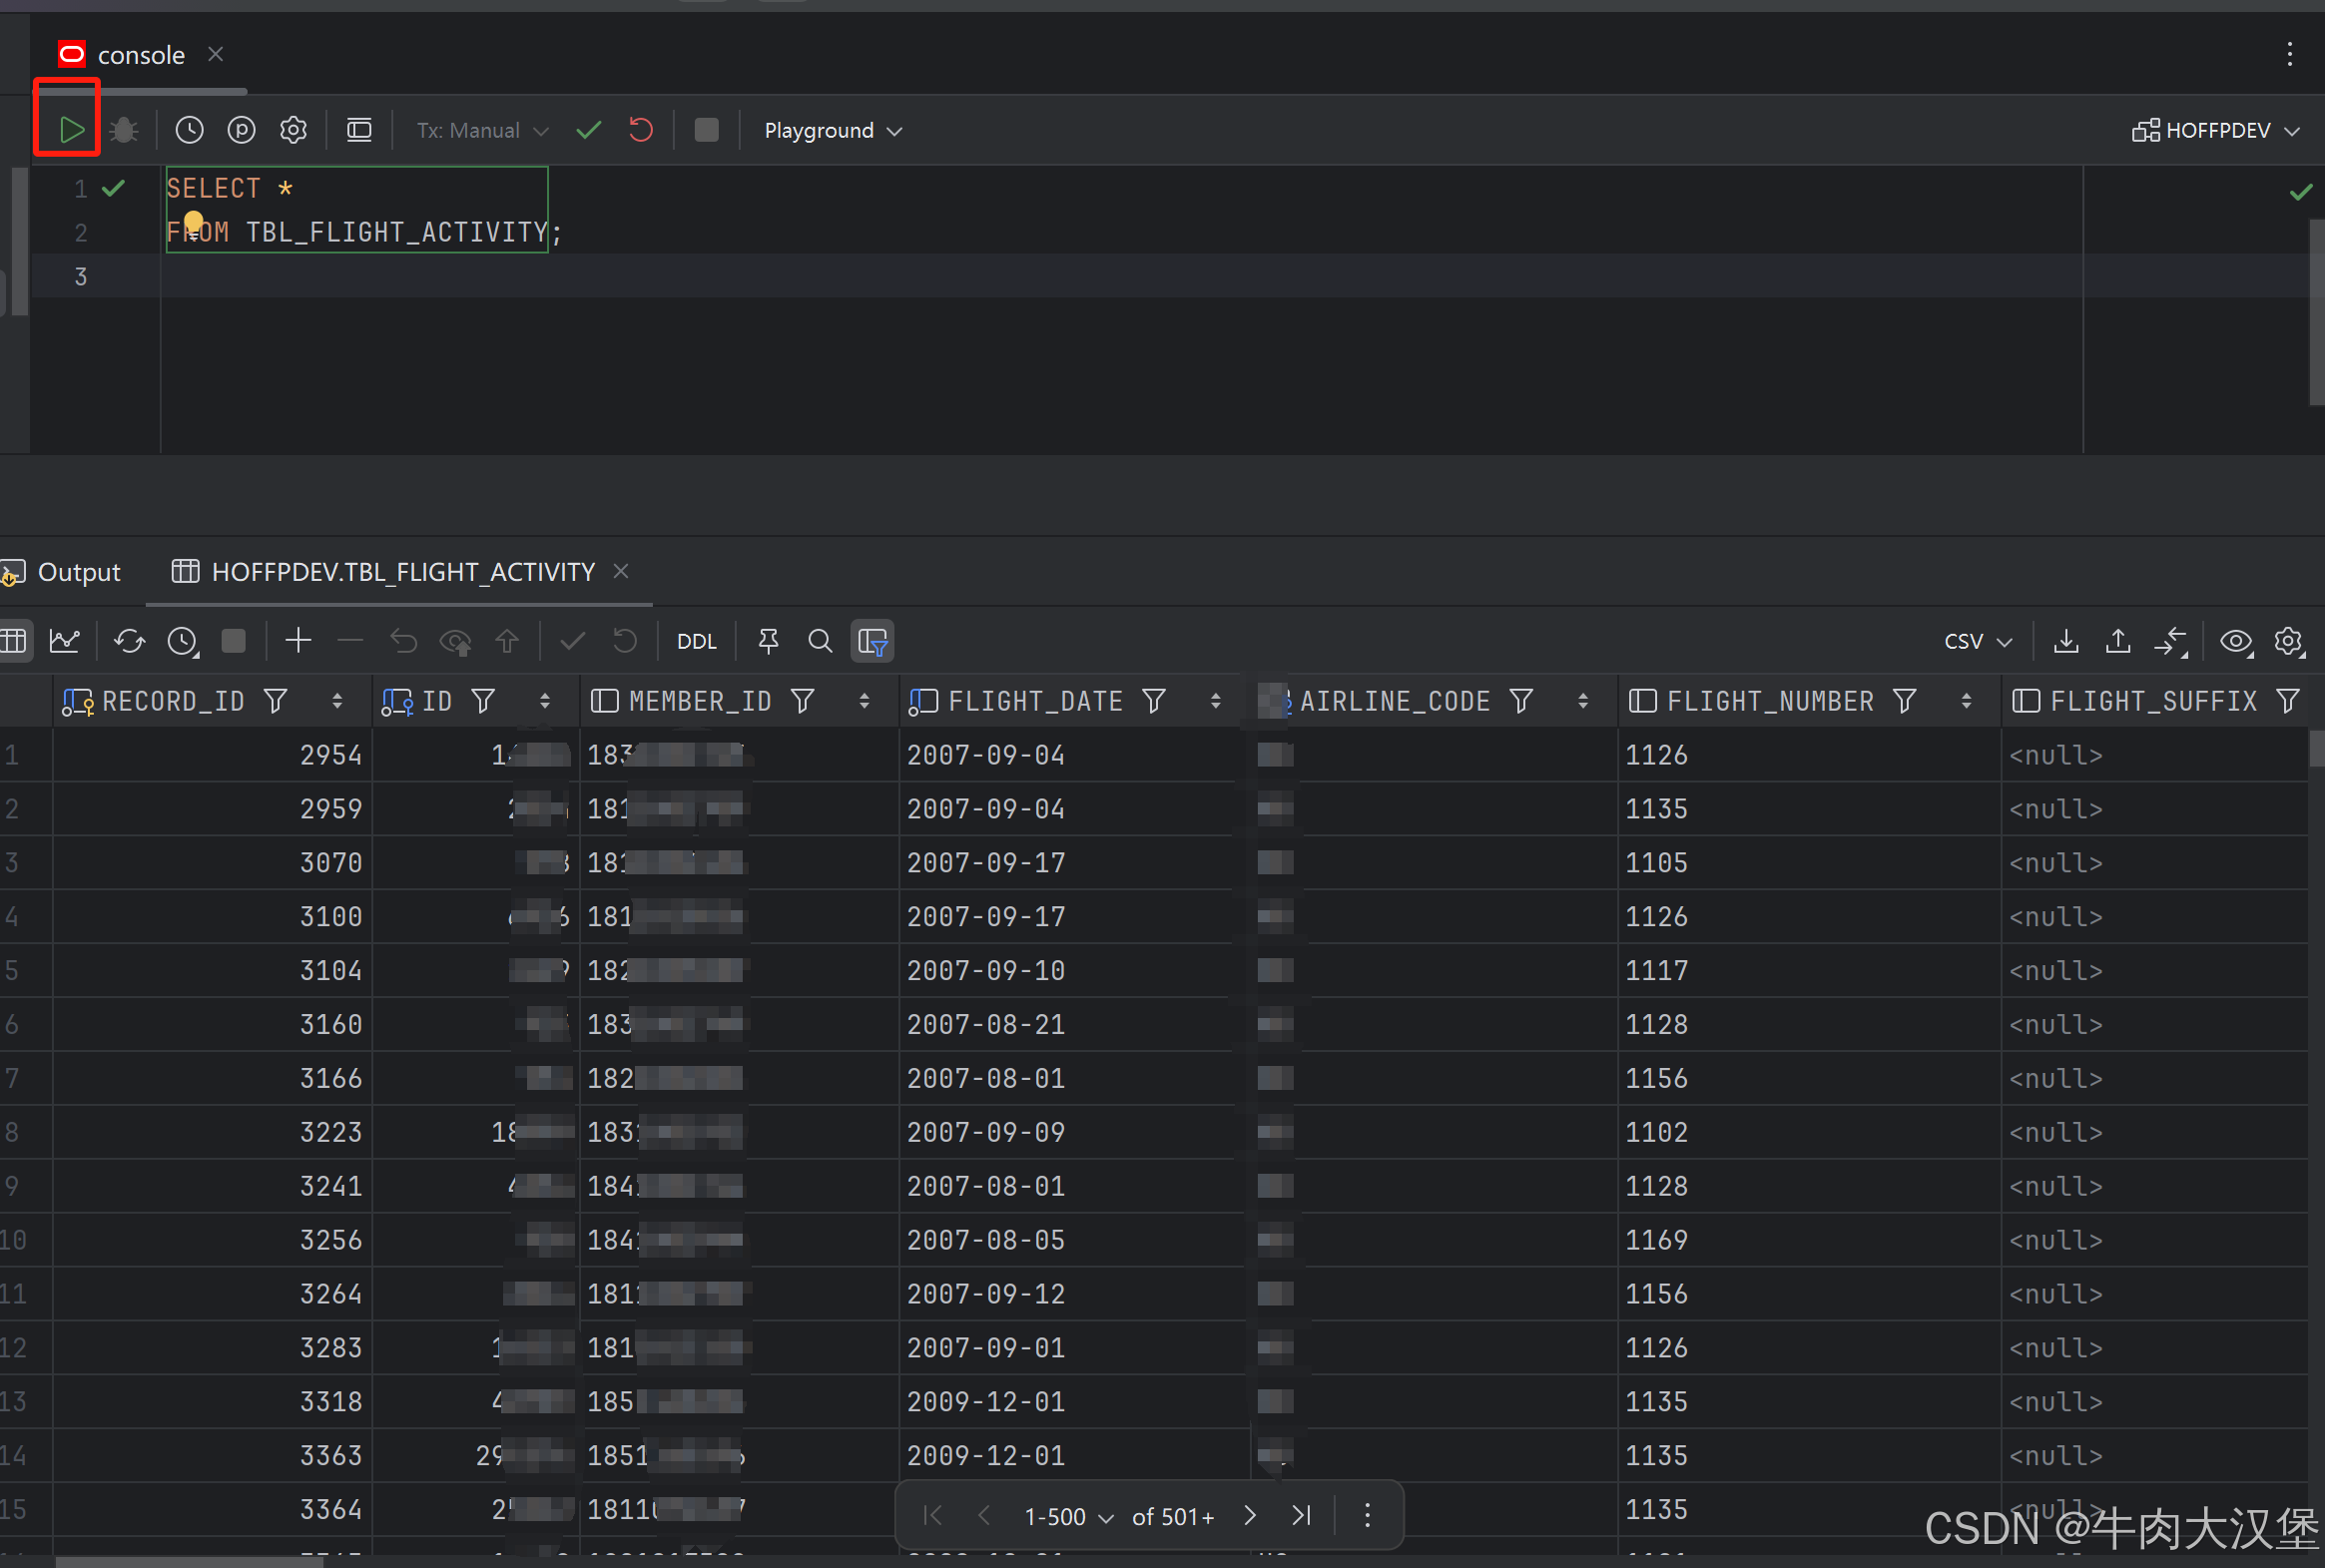Close the console tab
The height and width of the screenshot is (1568, 2325).
click(215, 54)
